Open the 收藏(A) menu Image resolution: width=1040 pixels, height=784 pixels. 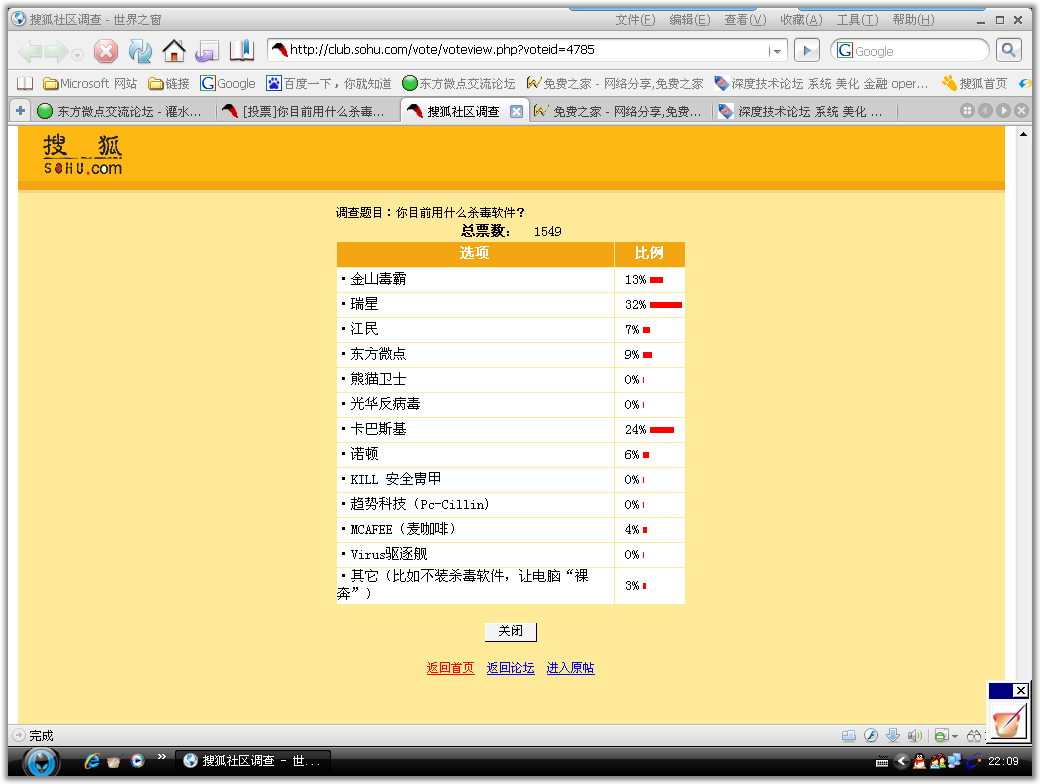click(x=801, y=20)
